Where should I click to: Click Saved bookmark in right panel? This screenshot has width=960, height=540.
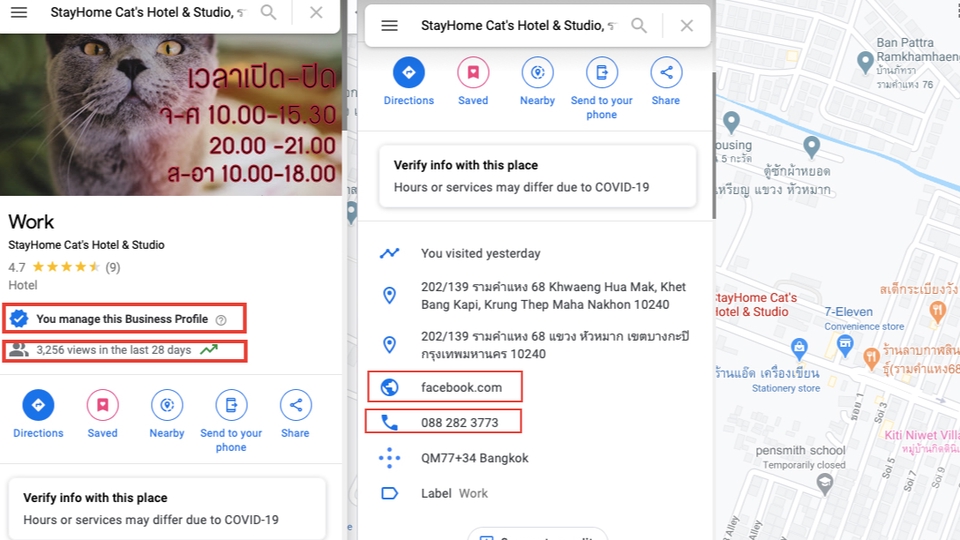point(473,82)
